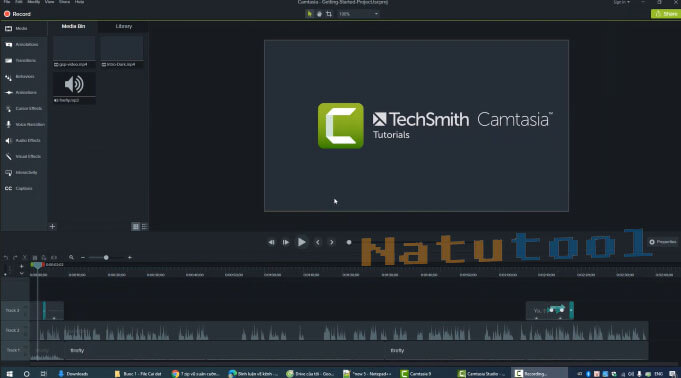Select the Track 3 label
Viewport: 681px width, 378px height.
click(13, 311)
